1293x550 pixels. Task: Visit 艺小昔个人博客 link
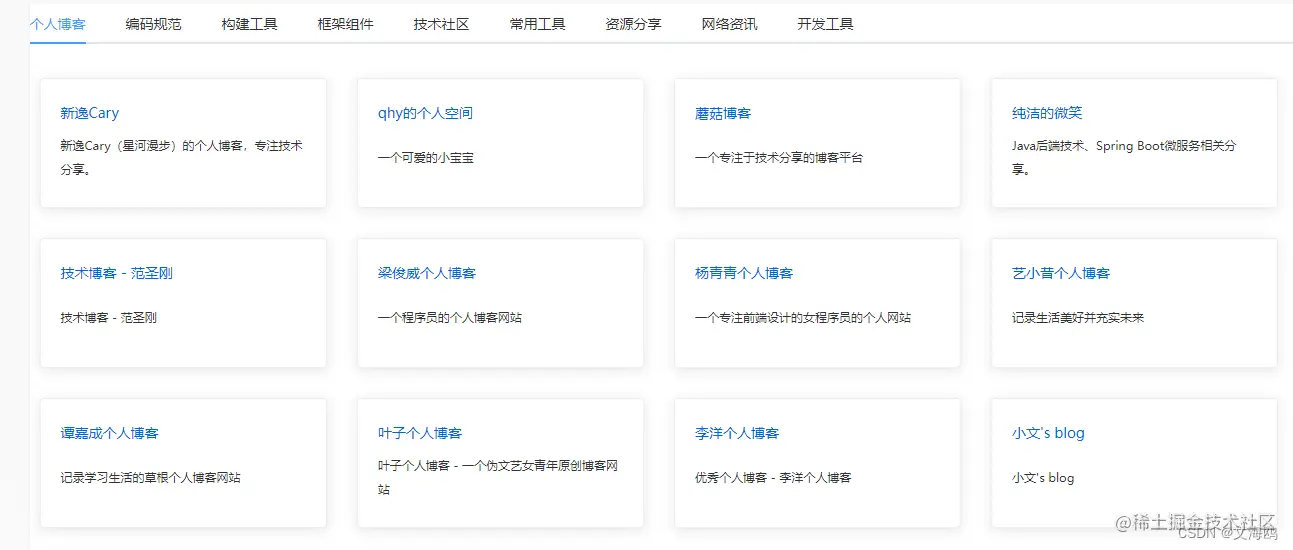click(1061, 273)
